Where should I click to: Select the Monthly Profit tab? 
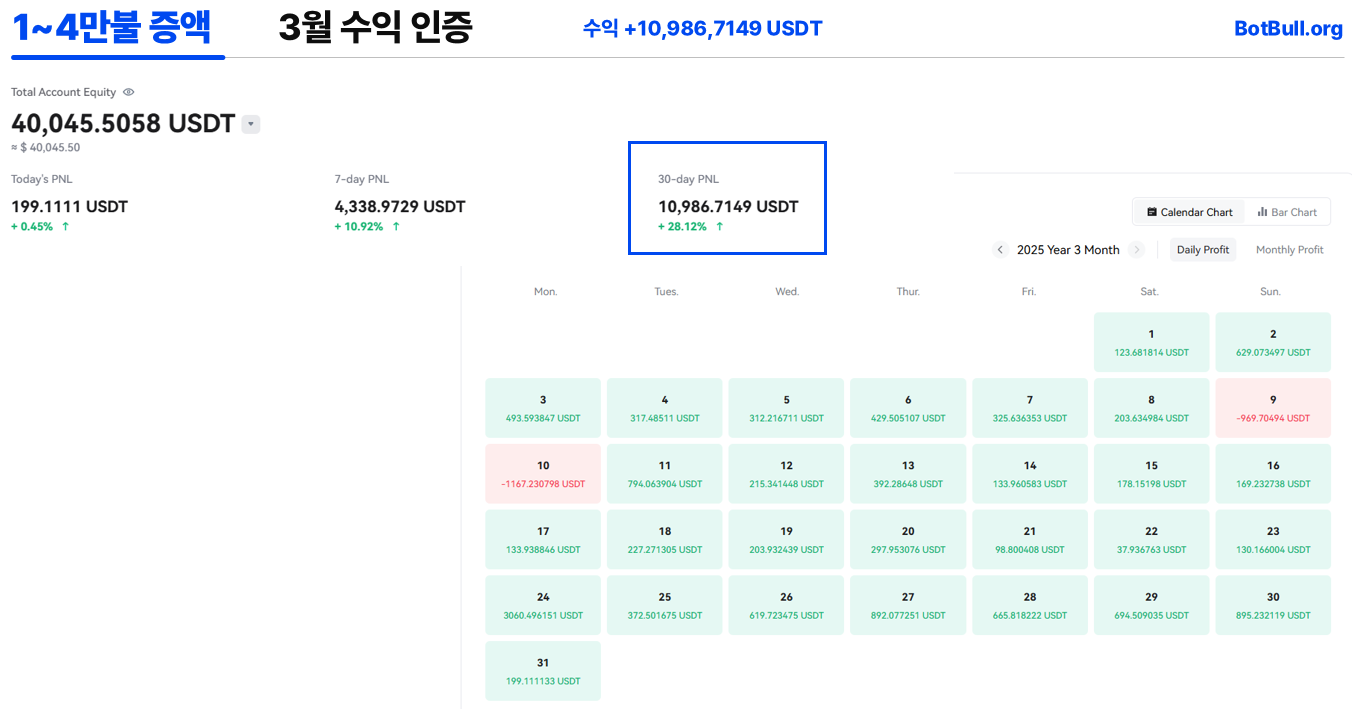click(x=1289, y=250)
